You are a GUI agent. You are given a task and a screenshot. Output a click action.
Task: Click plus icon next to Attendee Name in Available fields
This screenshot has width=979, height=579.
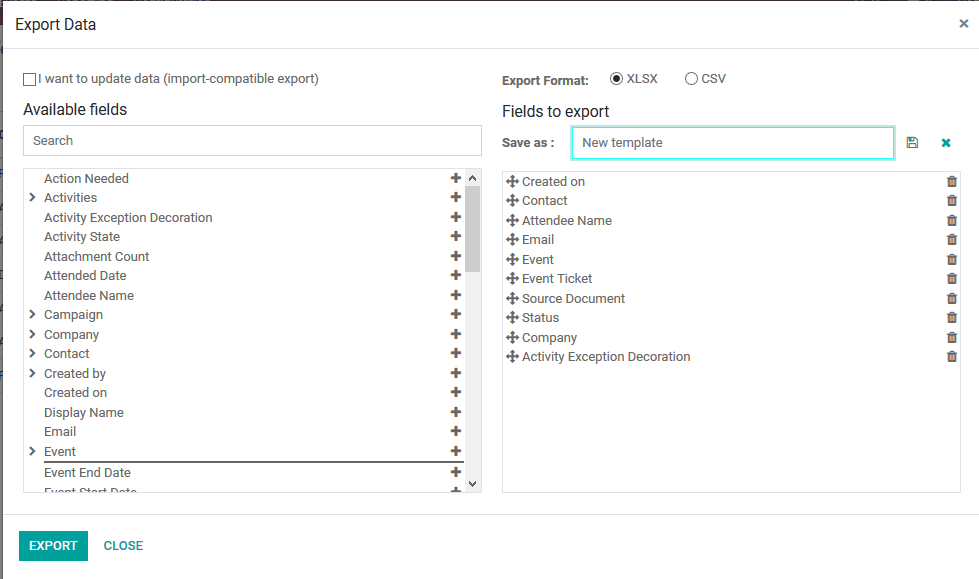coord(456,295)
